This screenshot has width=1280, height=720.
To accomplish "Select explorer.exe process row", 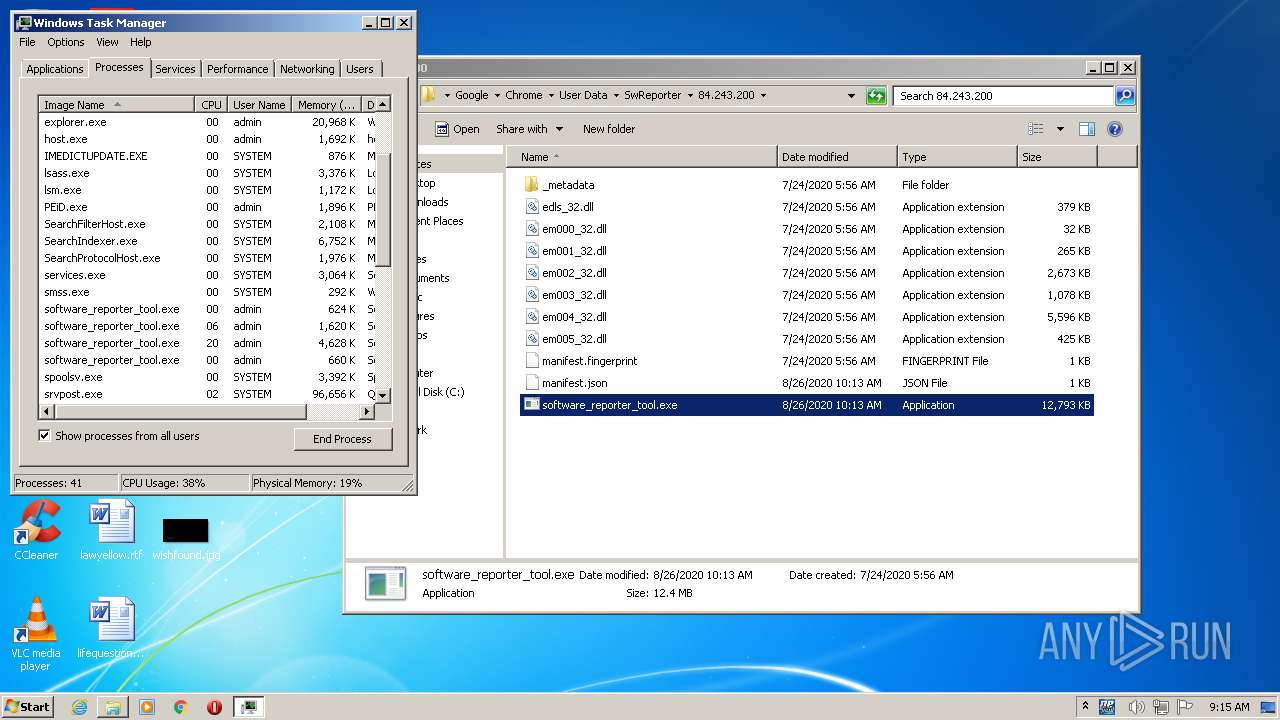I will click(x=207, y=122).
